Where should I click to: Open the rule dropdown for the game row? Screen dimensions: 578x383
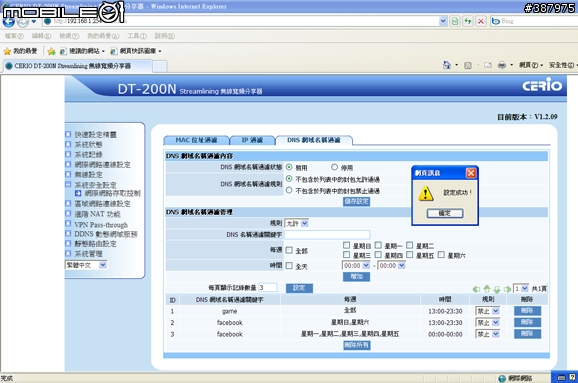click(488, 311)
